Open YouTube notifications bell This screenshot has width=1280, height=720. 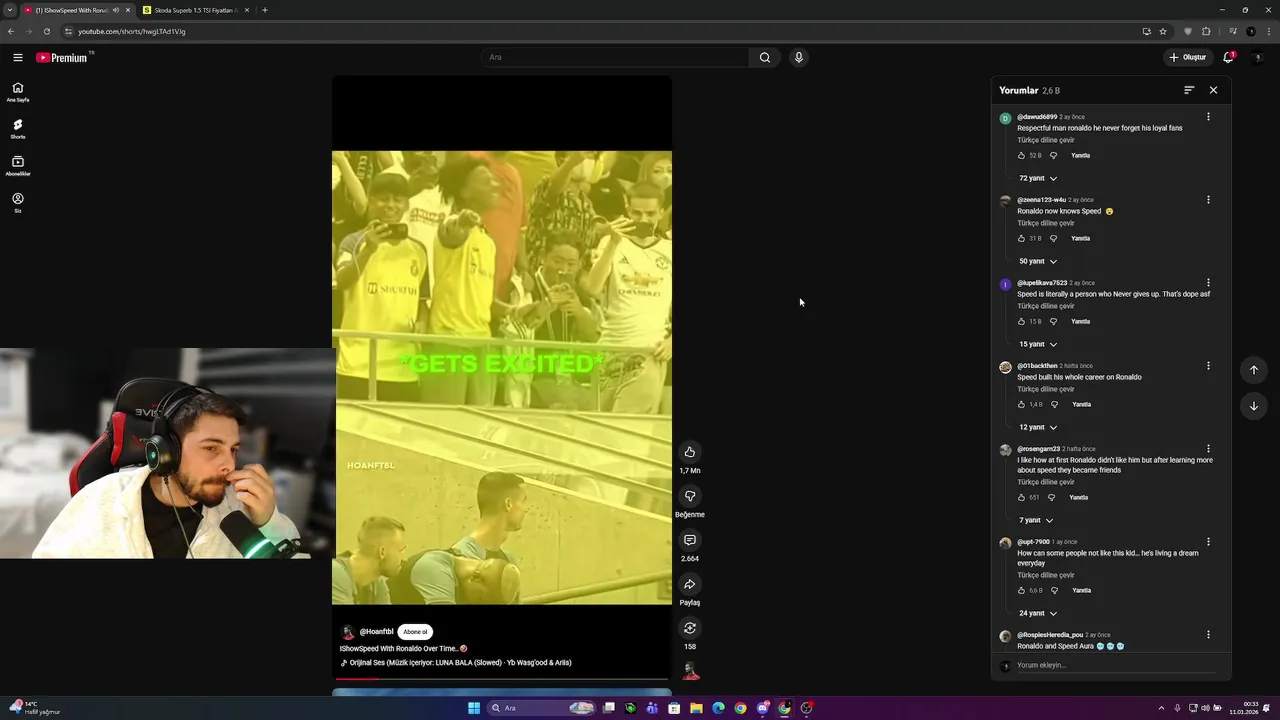pos(1228,57)
